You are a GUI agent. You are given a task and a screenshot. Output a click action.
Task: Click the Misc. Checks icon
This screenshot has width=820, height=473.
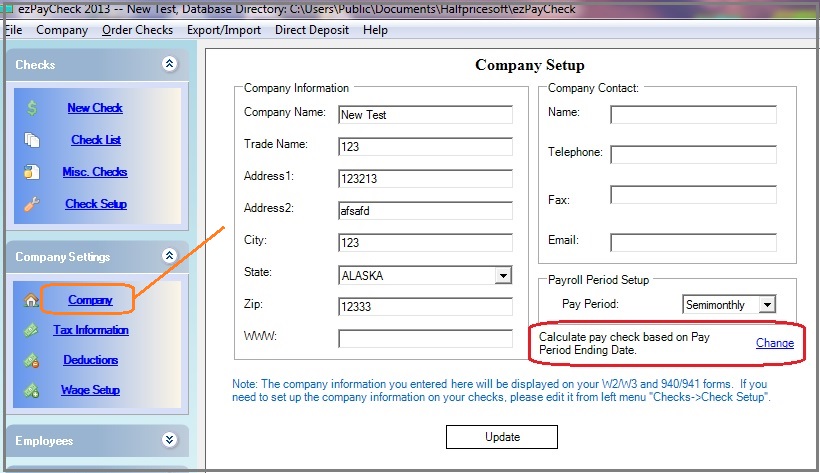point(32,172)
